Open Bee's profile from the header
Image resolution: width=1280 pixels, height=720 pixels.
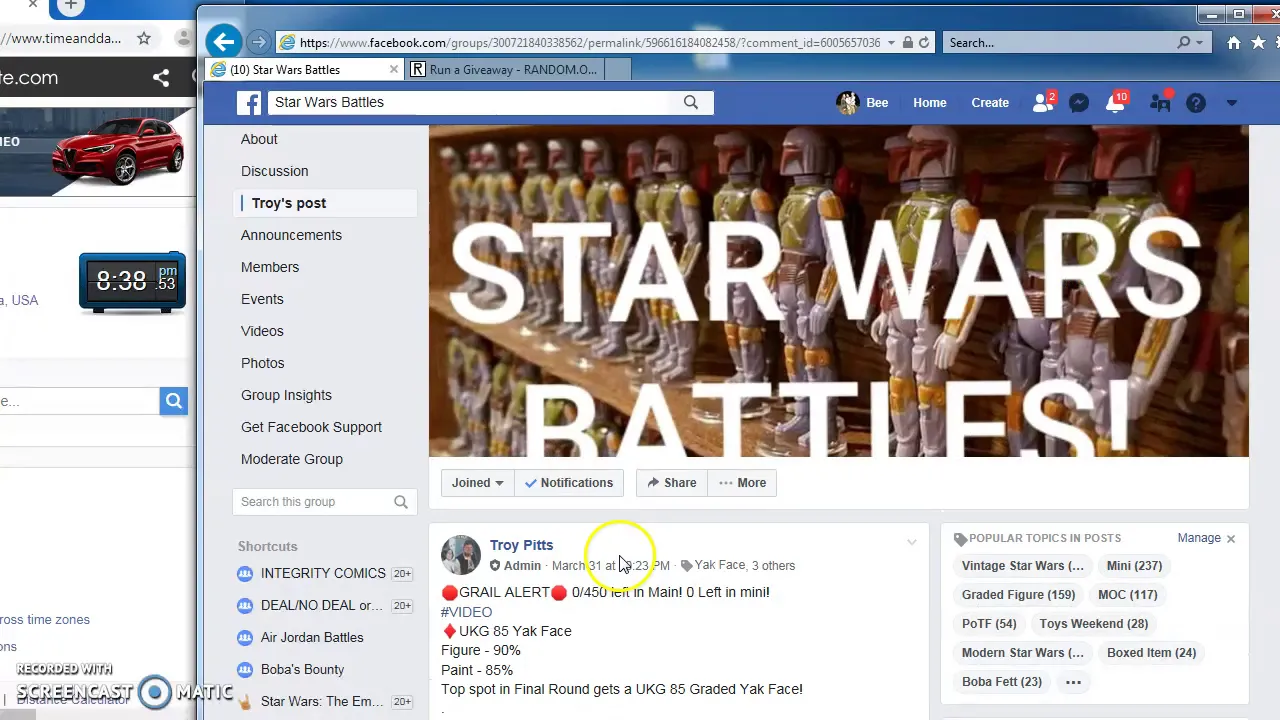coord(863,102)
